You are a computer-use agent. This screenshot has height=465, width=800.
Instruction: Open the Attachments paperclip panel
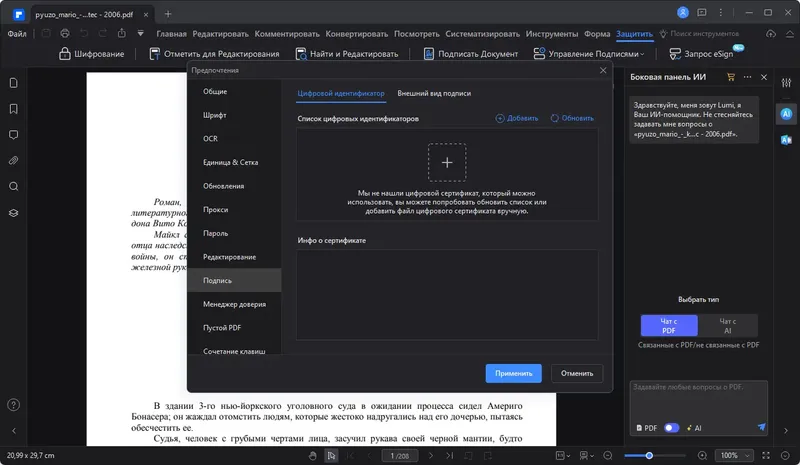(14, 161)
